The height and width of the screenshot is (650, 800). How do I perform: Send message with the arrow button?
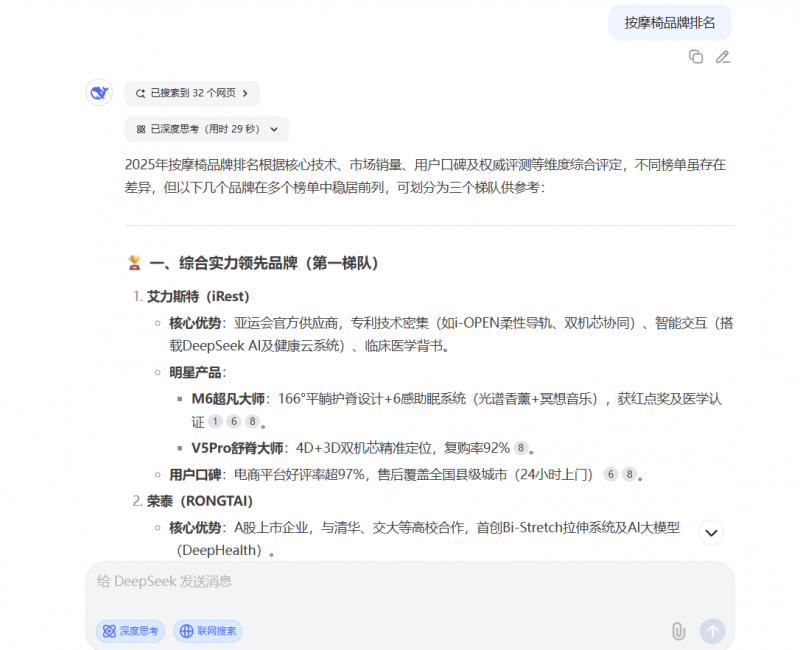713,631
